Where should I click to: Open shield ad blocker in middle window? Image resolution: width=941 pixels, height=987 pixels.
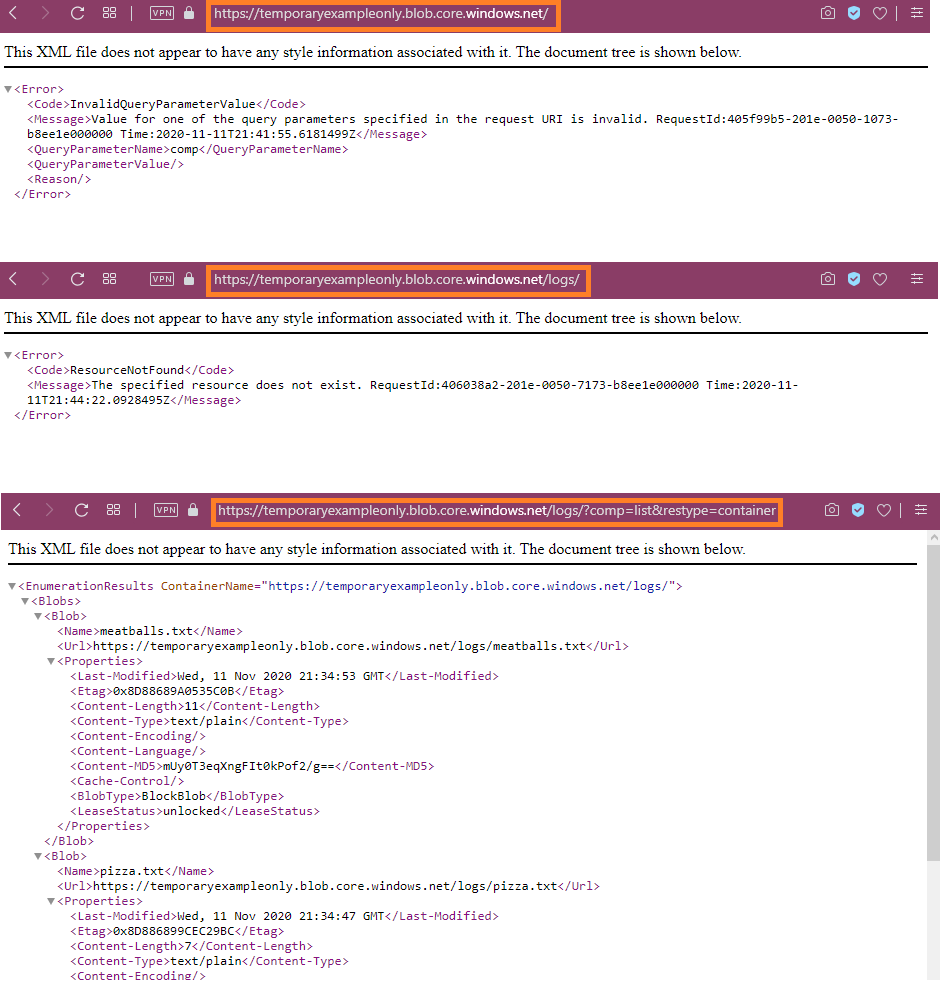tap(854, 279)
